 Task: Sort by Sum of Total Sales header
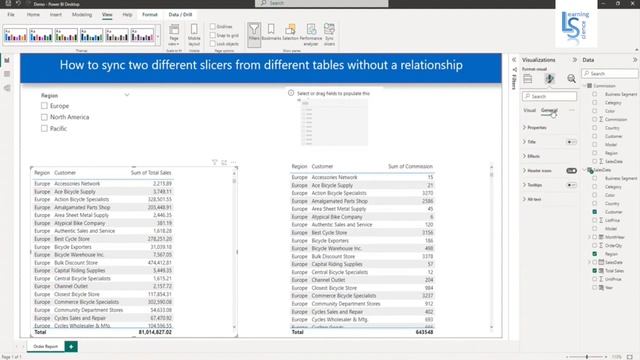click(151, 173)
